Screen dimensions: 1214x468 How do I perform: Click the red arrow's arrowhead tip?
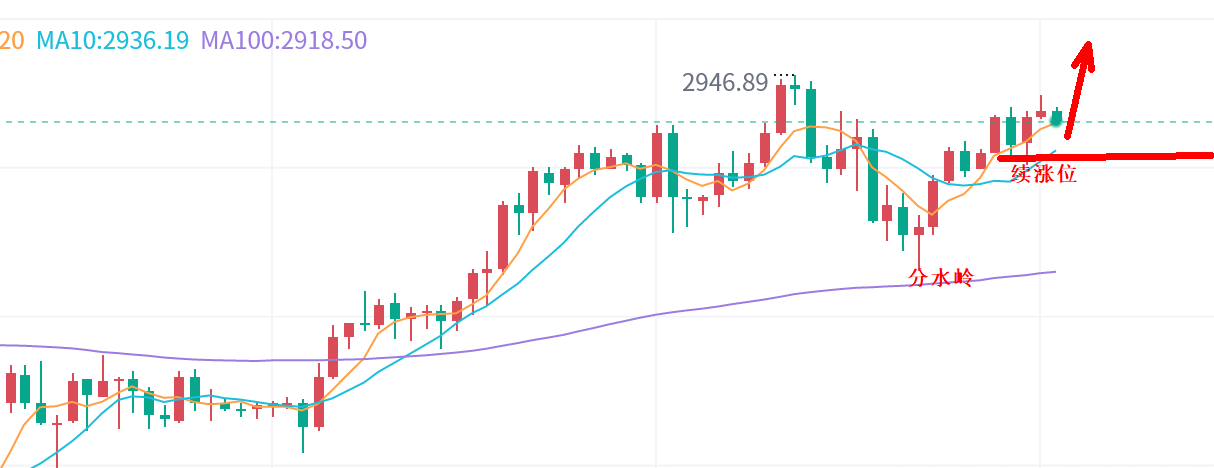pyautogui.click(x=1088, y=44)
